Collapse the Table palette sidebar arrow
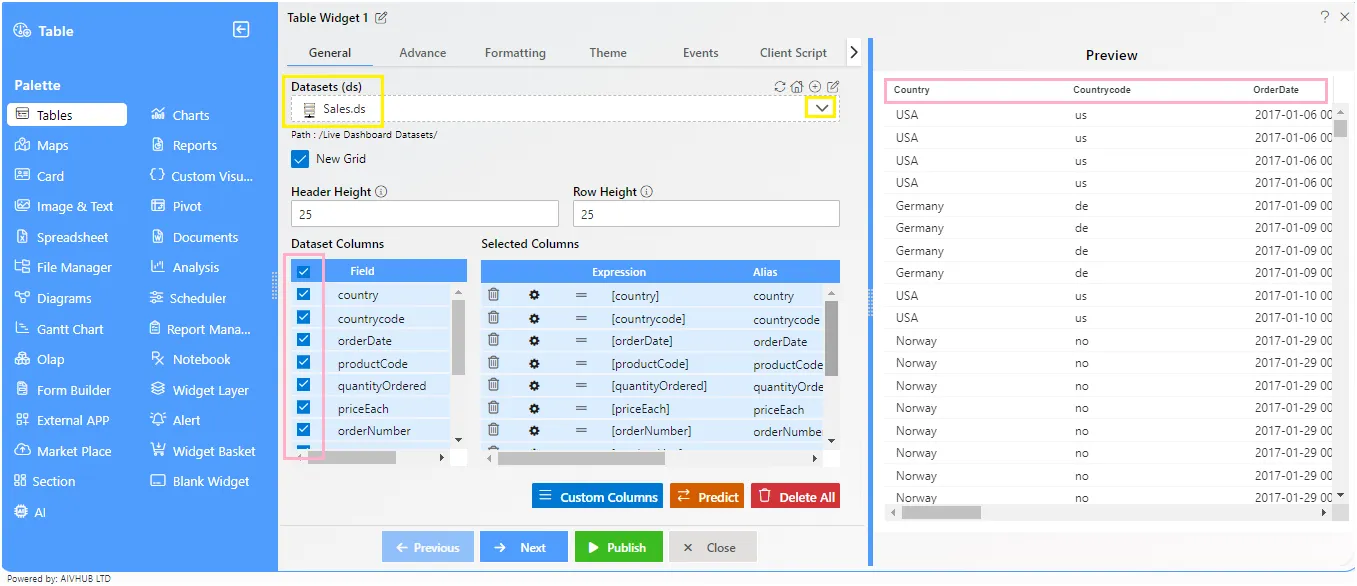Image resolution: width=1357 pixels, height=586 pixels. pos(241,30)
